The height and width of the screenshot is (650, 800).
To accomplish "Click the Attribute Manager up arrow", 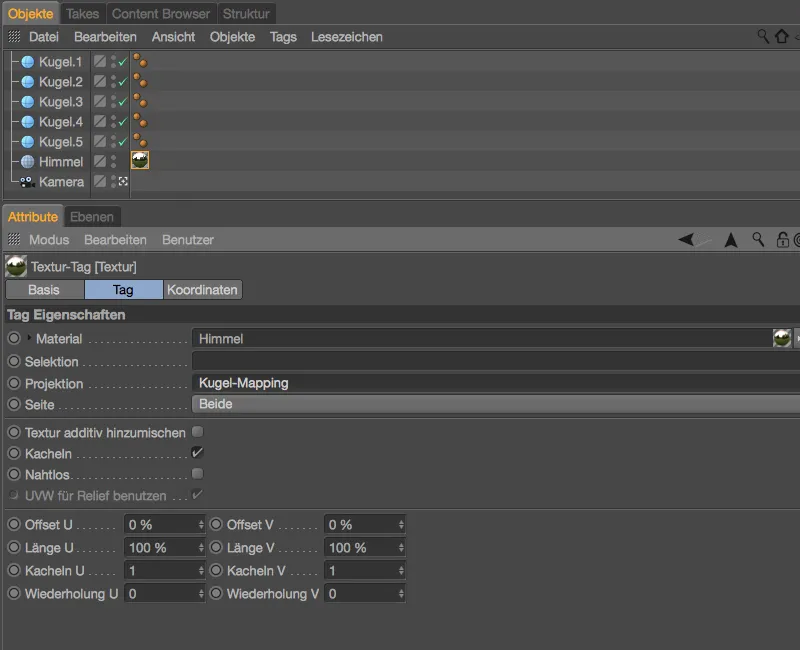I will 731,240.
